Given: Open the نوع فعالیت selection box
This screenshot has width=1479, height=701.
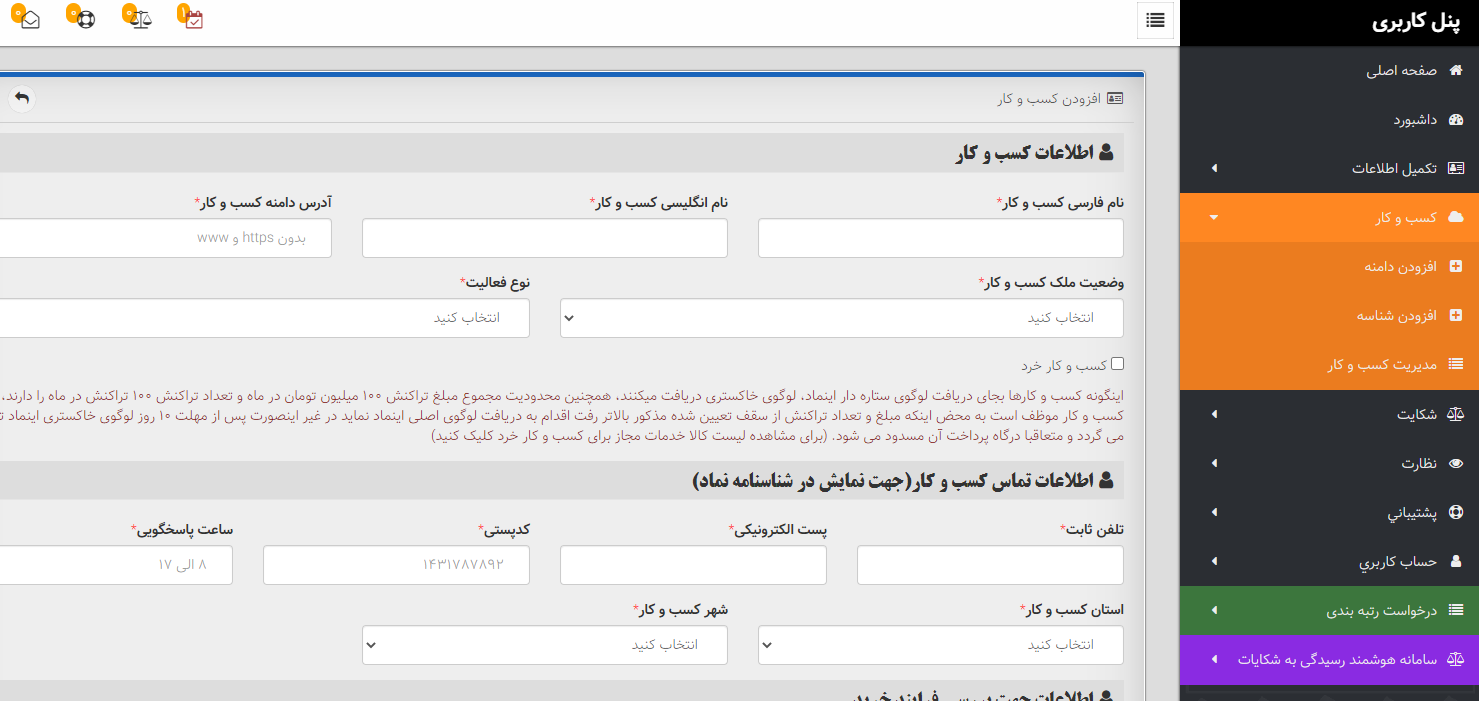Looking at the screenshot, I should pyautogui.click(x=264, y=318).
